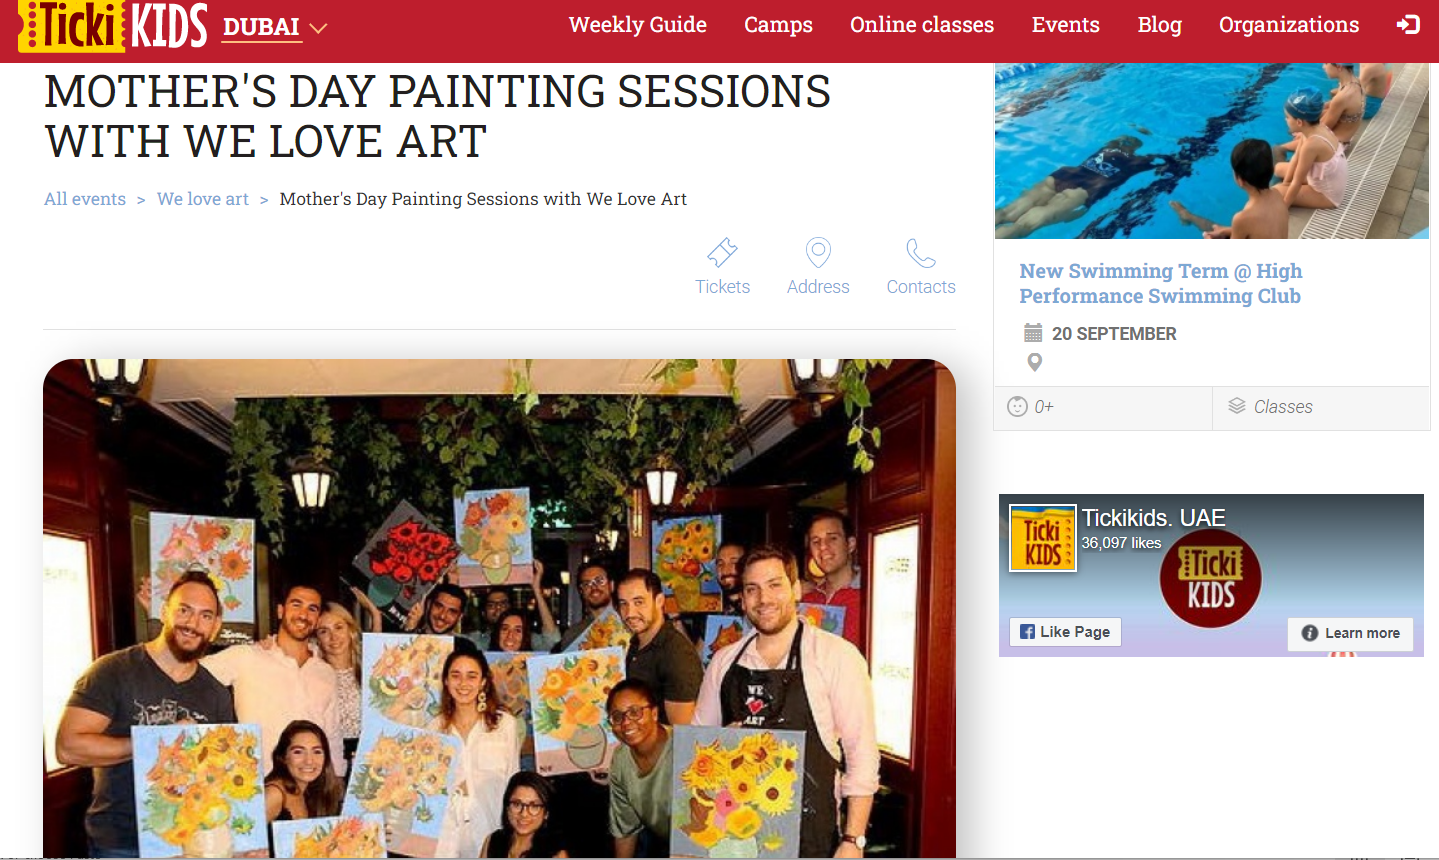Open the Organizations menu item
Screen dimensions: 1439x860
1289,25
